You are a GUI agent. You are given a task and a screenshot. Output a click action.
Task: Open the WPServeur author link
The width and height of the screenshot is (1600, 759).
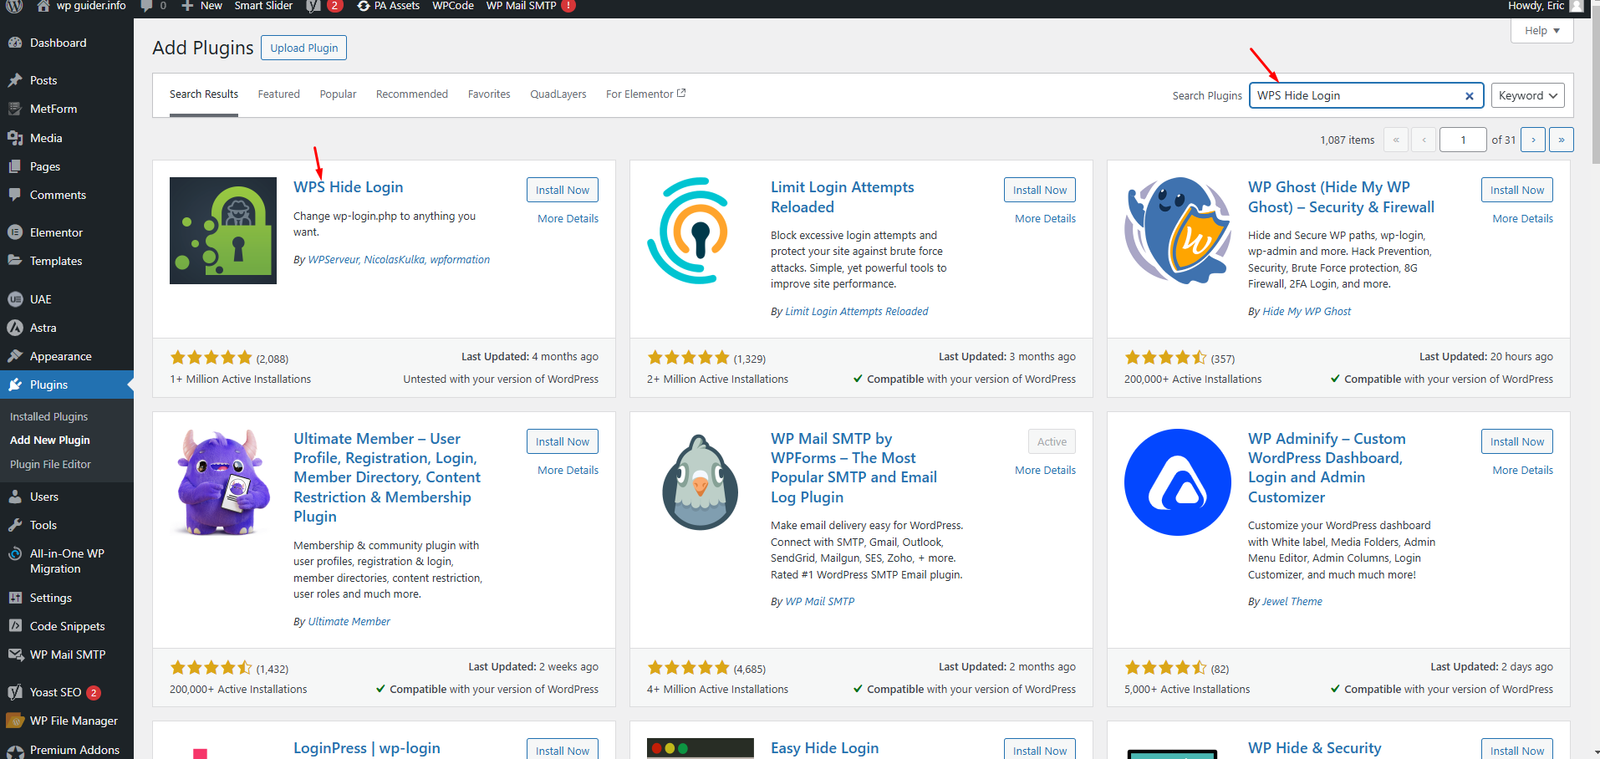[333, 260]
